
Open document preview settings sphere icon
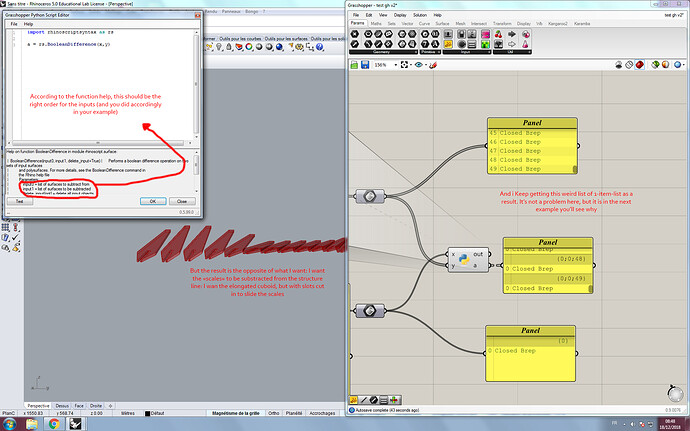(x=665, y=65)
